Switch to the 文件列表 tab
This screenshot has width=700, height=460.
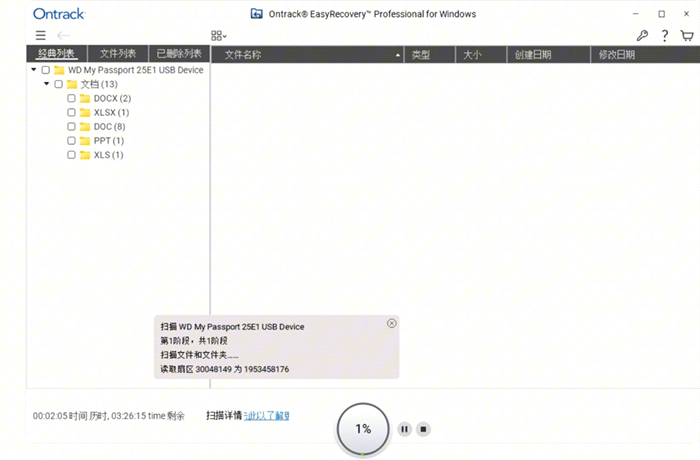click(x=118, y=54)
